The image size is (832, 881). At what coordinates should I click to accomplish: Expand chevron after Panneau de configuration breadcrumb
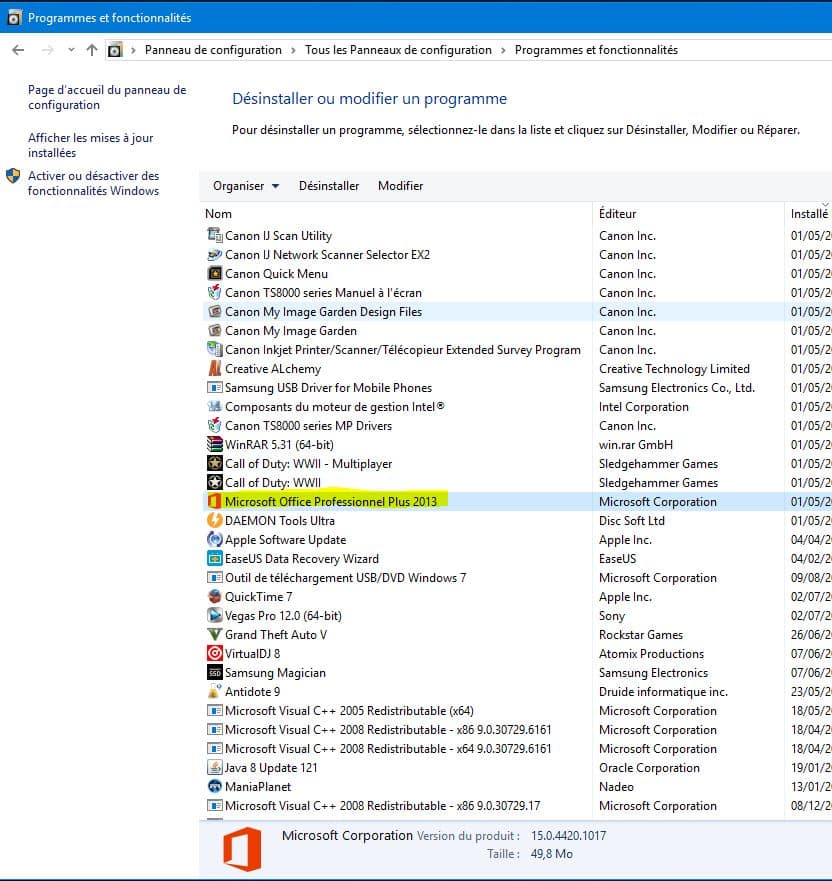coord(293,50)
